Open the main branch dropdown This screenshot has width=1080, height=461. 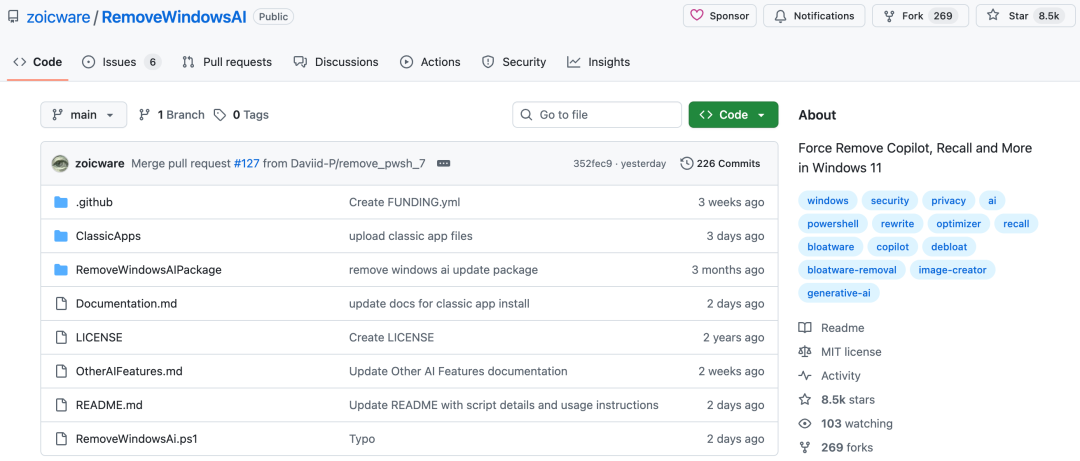(x=84, y=115)
